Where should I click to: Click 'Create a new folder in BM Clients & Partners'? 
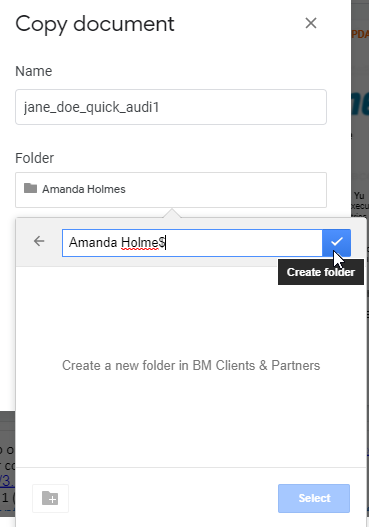191,365
